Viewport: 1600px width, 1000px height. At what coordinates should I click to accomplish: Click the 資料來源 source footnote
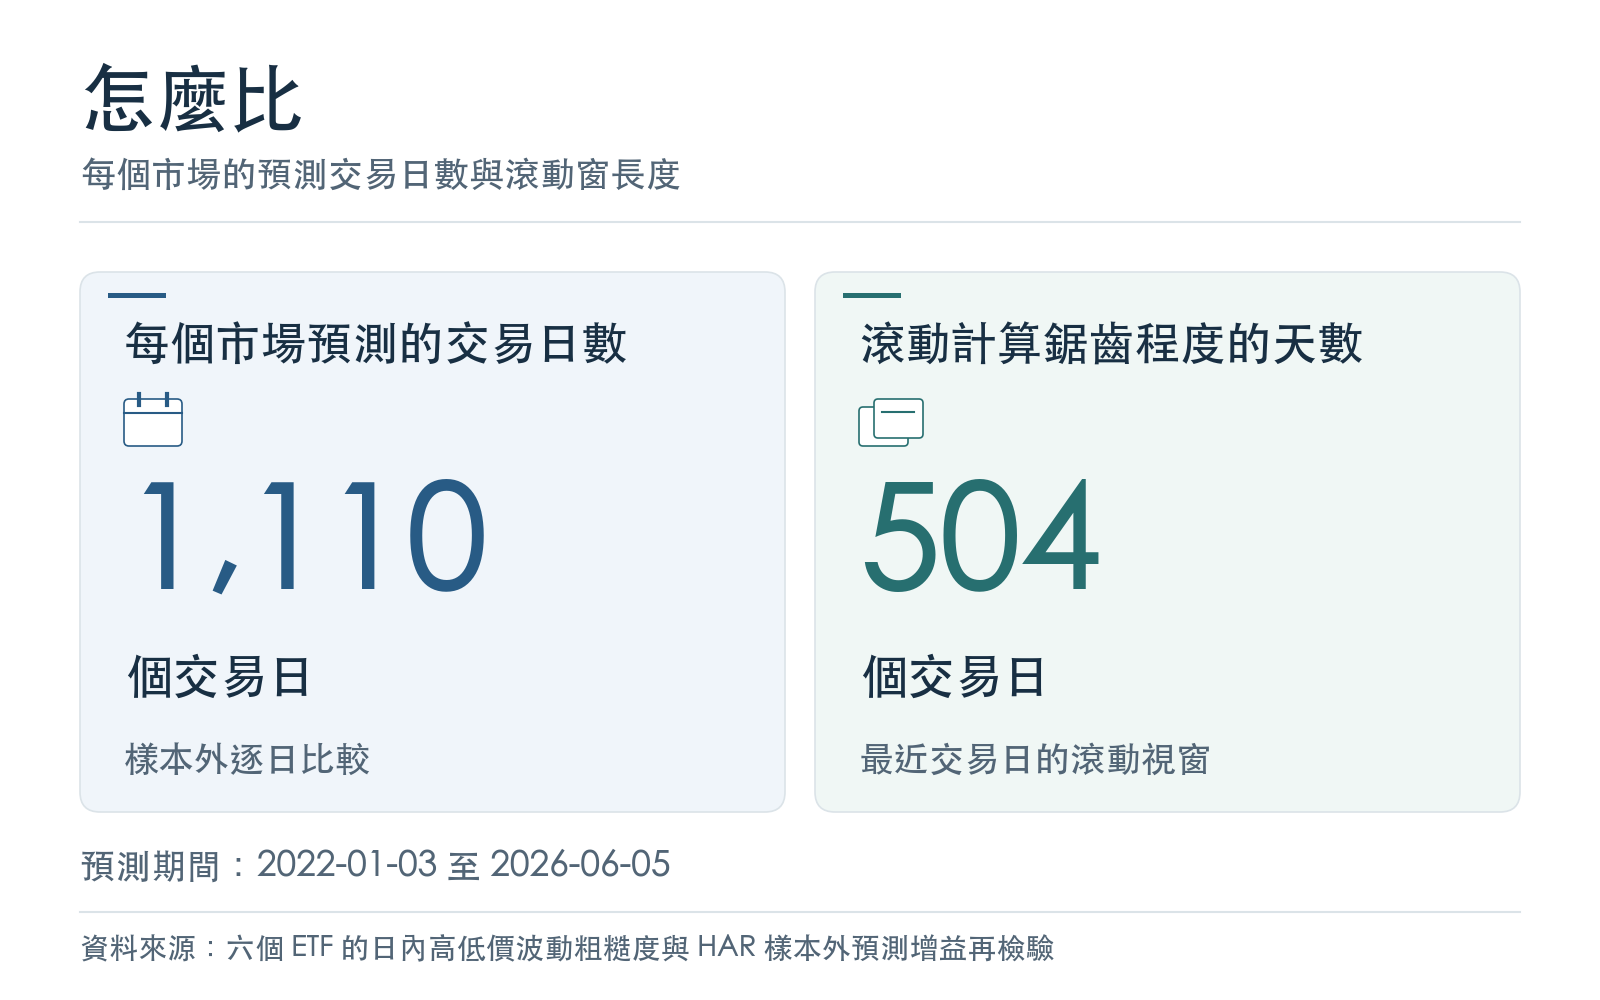[568, 947]
